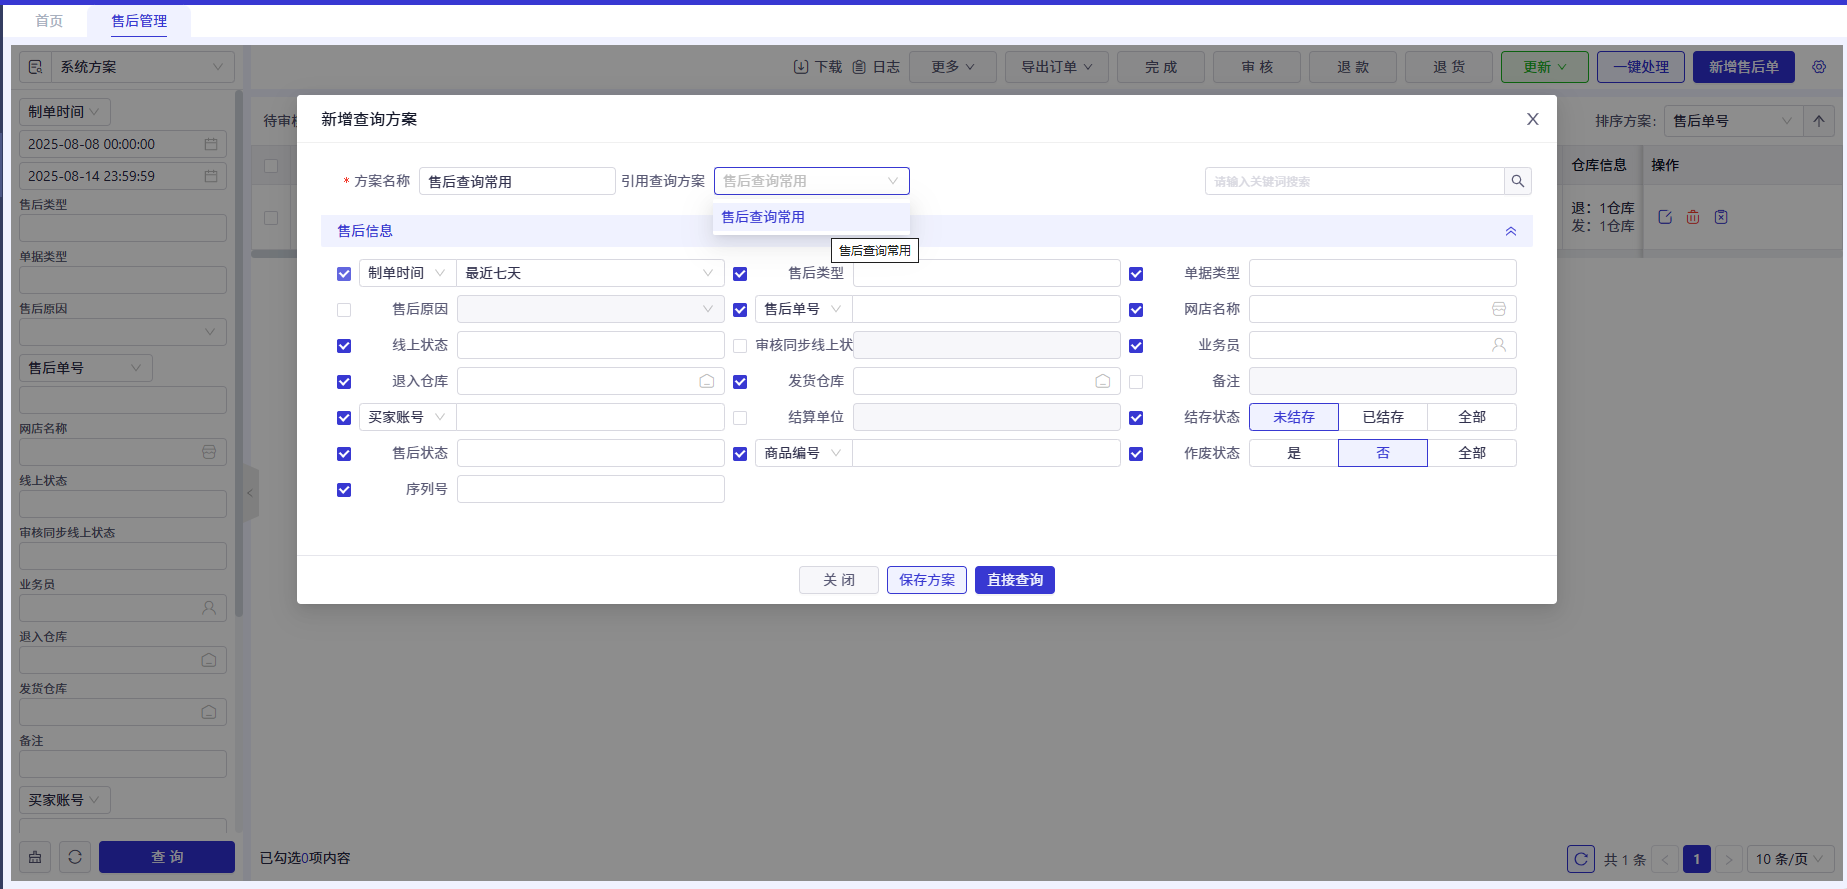
Task: Go to the next page arrow
Action: [x=1729, y=859]
